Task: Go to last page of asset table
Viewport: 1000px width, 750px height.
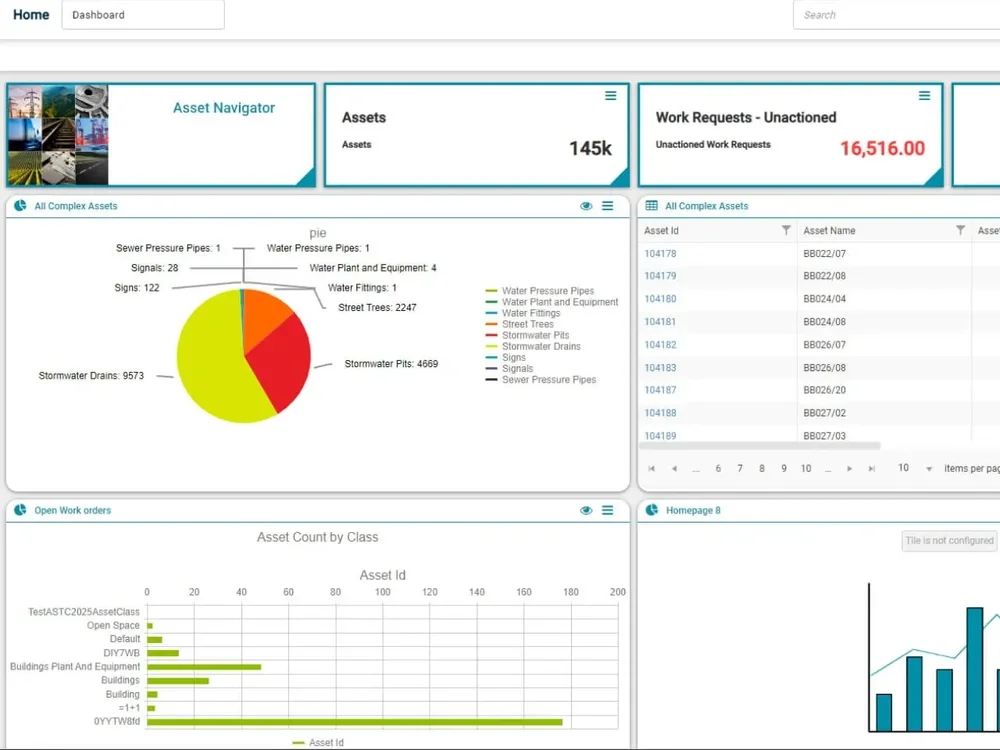Action: pos(872,469)
